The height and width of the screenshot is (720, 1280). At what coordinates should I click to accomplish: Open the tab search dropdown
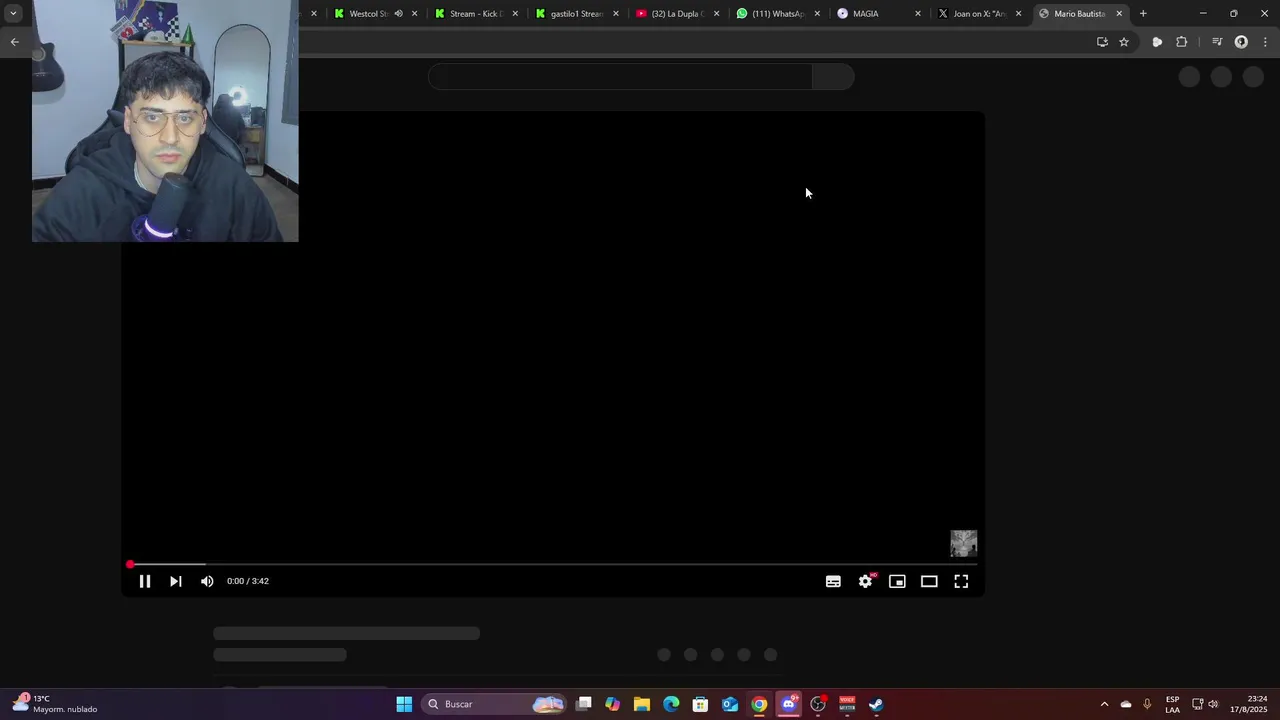(x=13, y=14)
